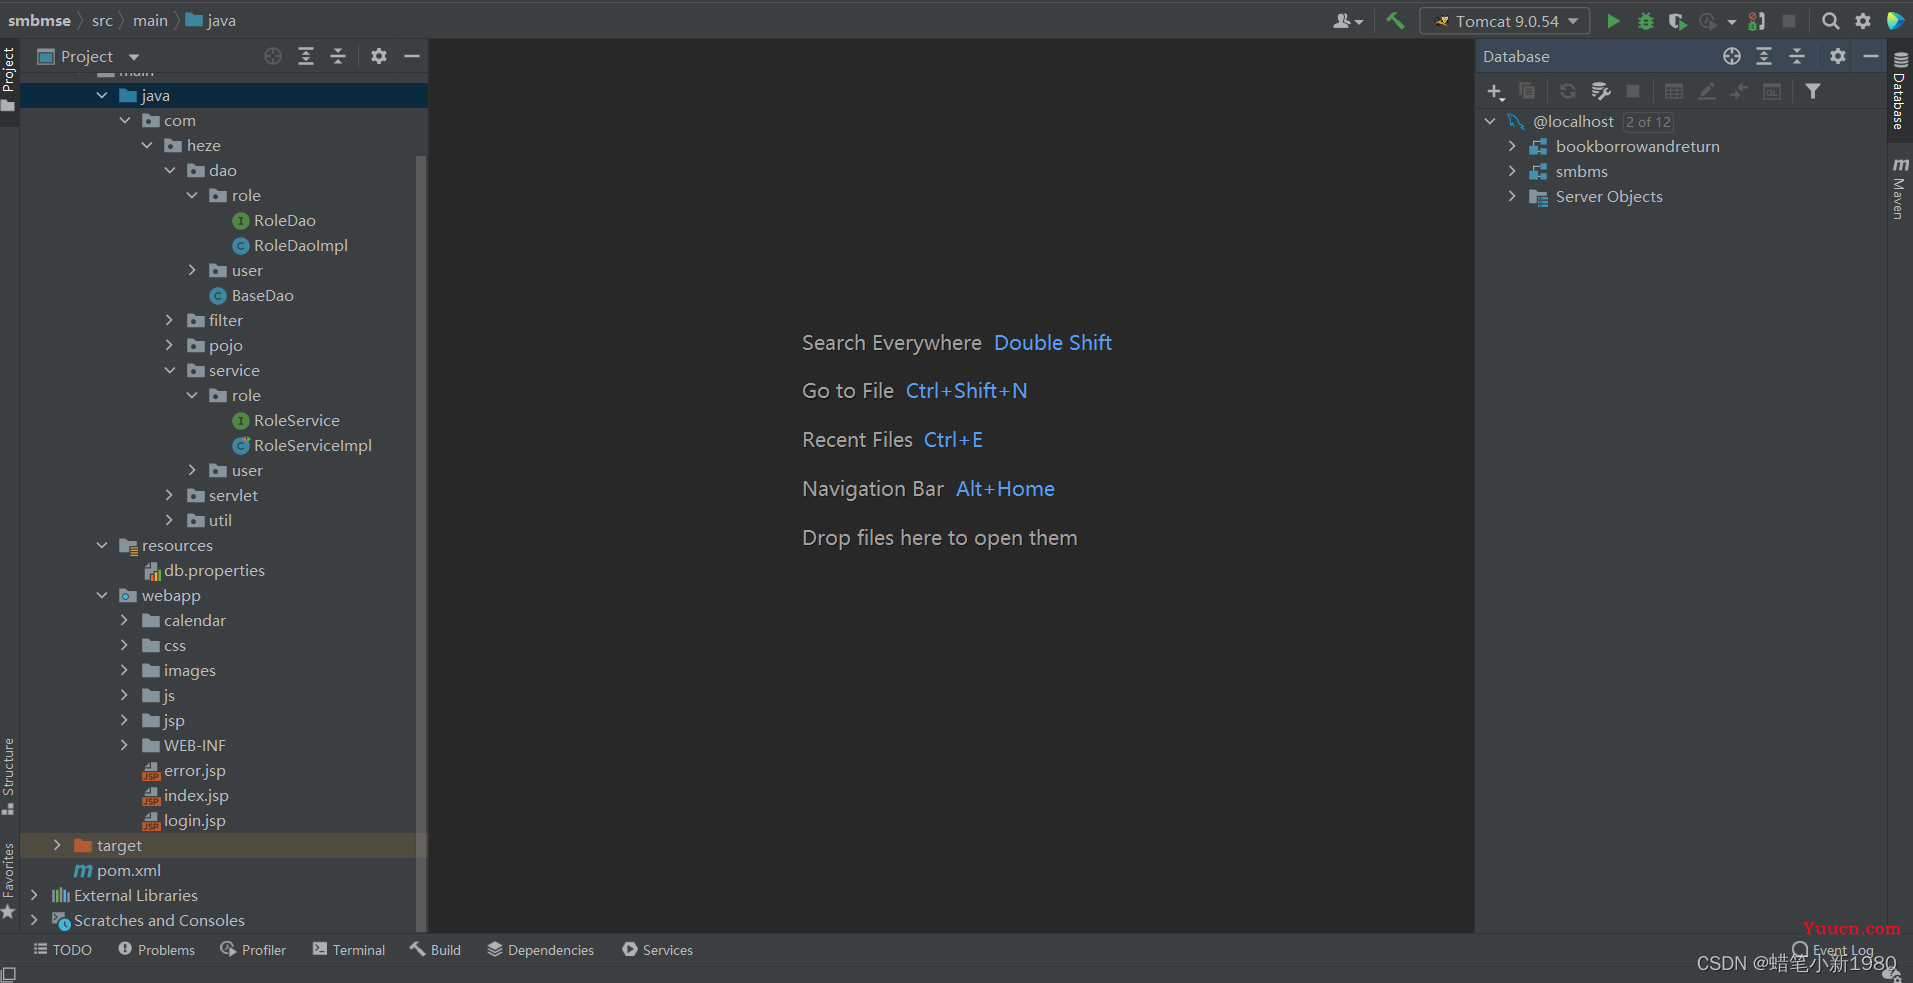Open the Favorites side tab
The width and height of the screenshot is (1913, 983).
pyautogui.click(x=9, y=880)
